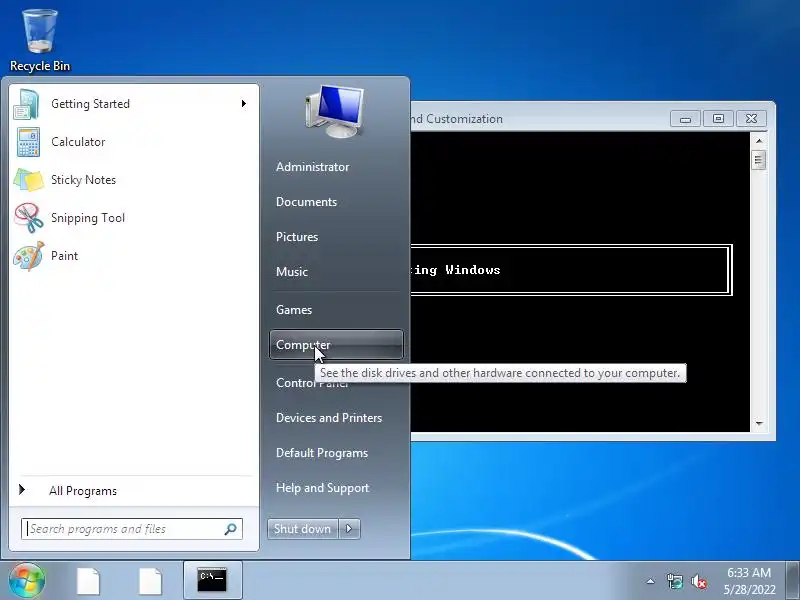The width and height of the screenshot is (800, 600).
Task: Select the Snipping Tool text label
Action: tap(88, 218)
